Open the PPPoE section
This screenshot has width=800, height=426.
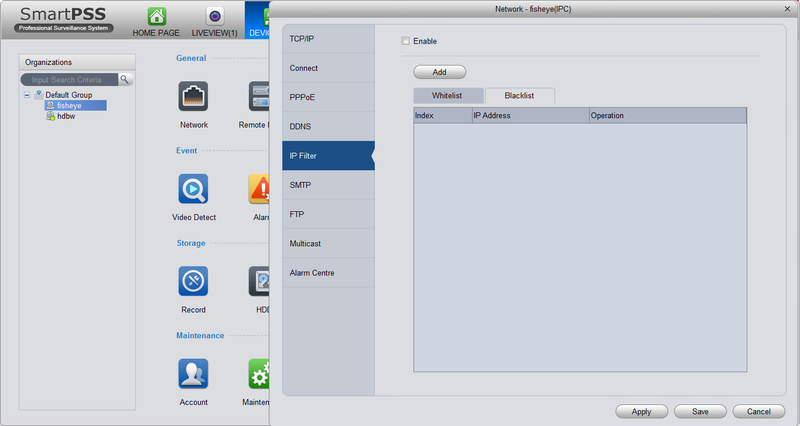(x=328, y=97)
